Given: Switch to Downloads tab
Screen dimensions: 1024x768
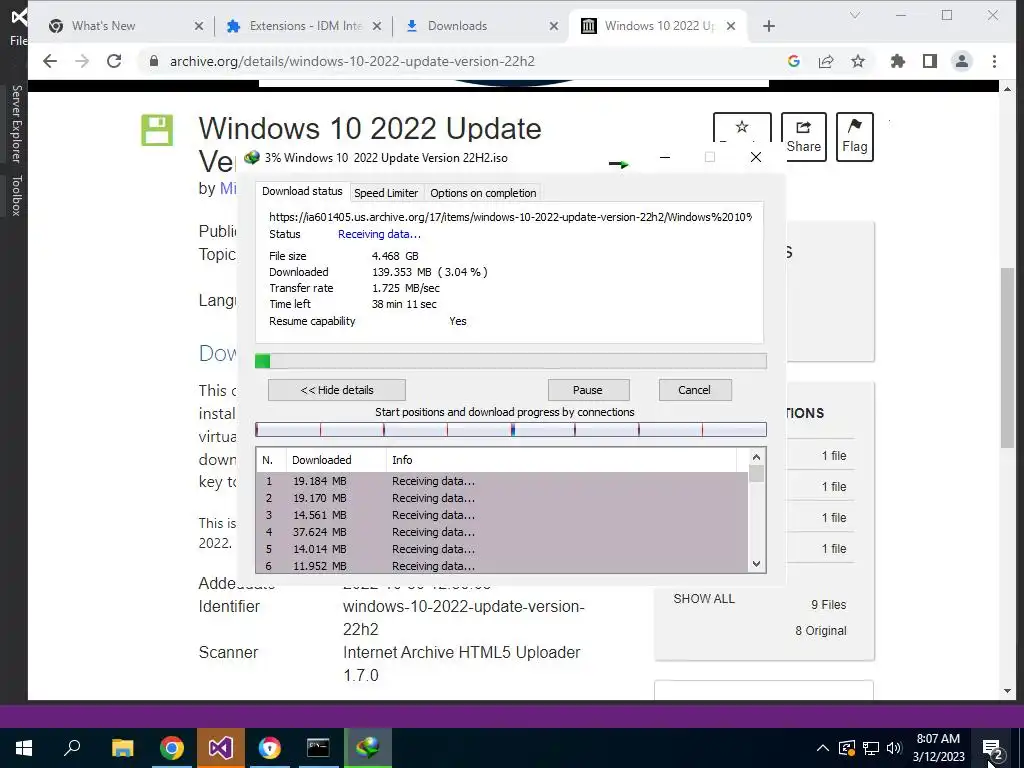Looking at the screenshot, I should pos(480,26).
